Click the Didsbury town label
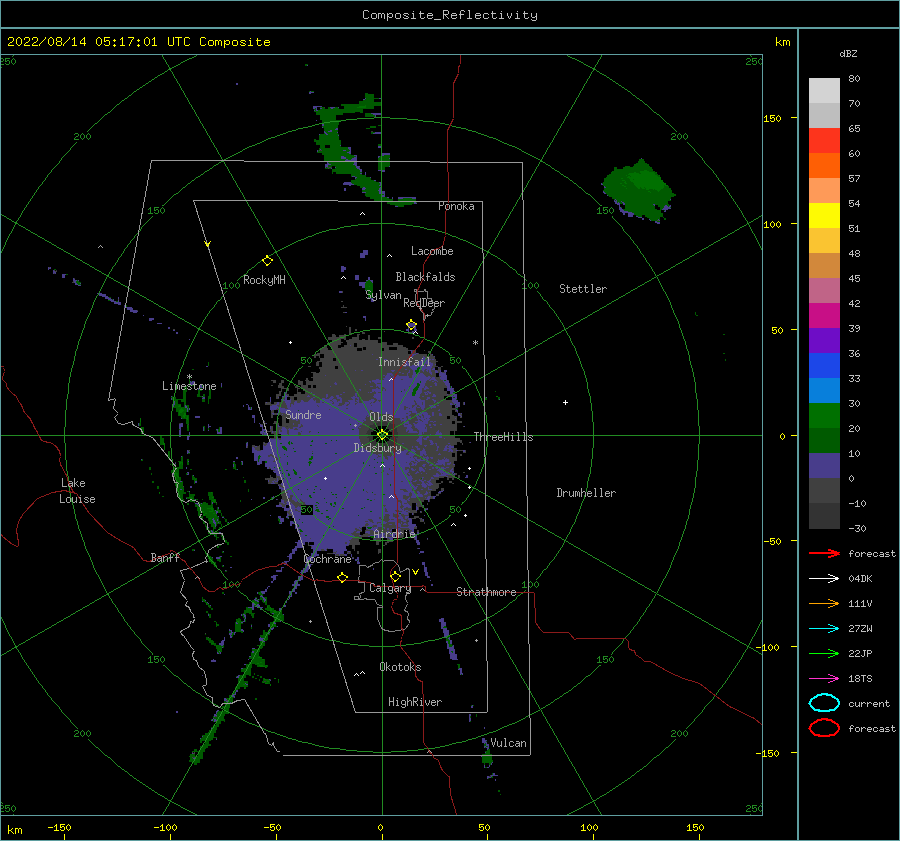This screenshot has height=841, width=900. pos(378,448)
